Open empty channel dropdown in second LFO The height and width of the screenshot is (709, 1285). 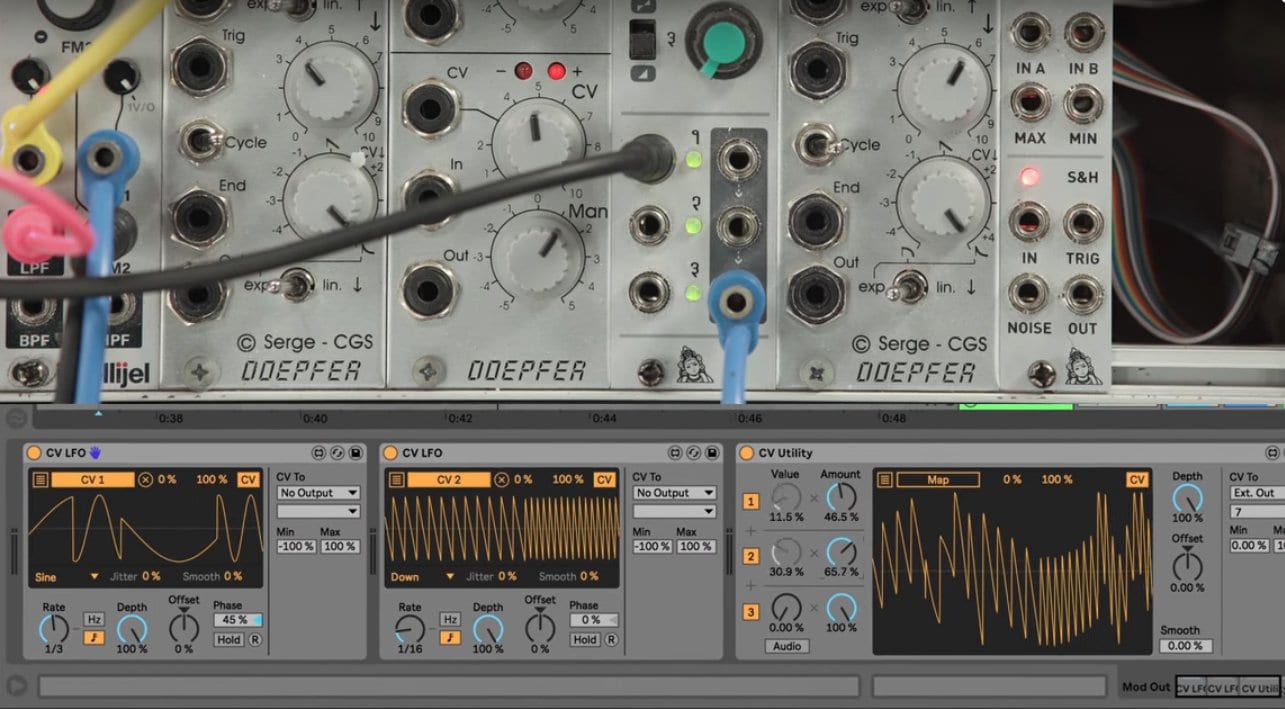tap(675, 511)
